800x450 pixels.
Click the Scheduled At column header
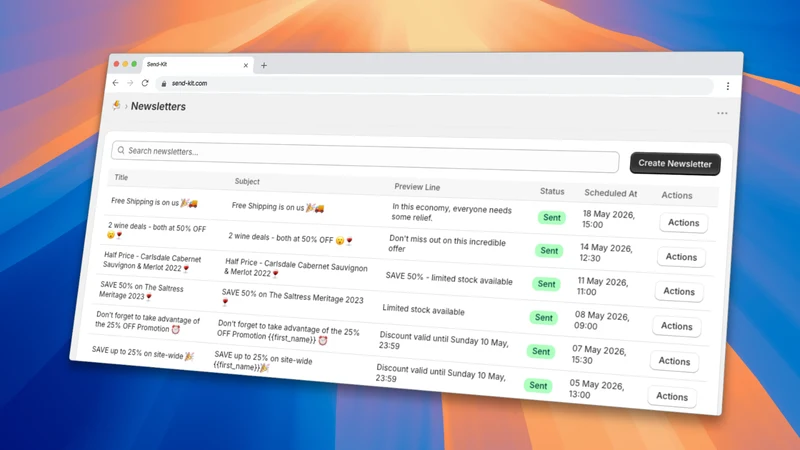coord(611,193)
